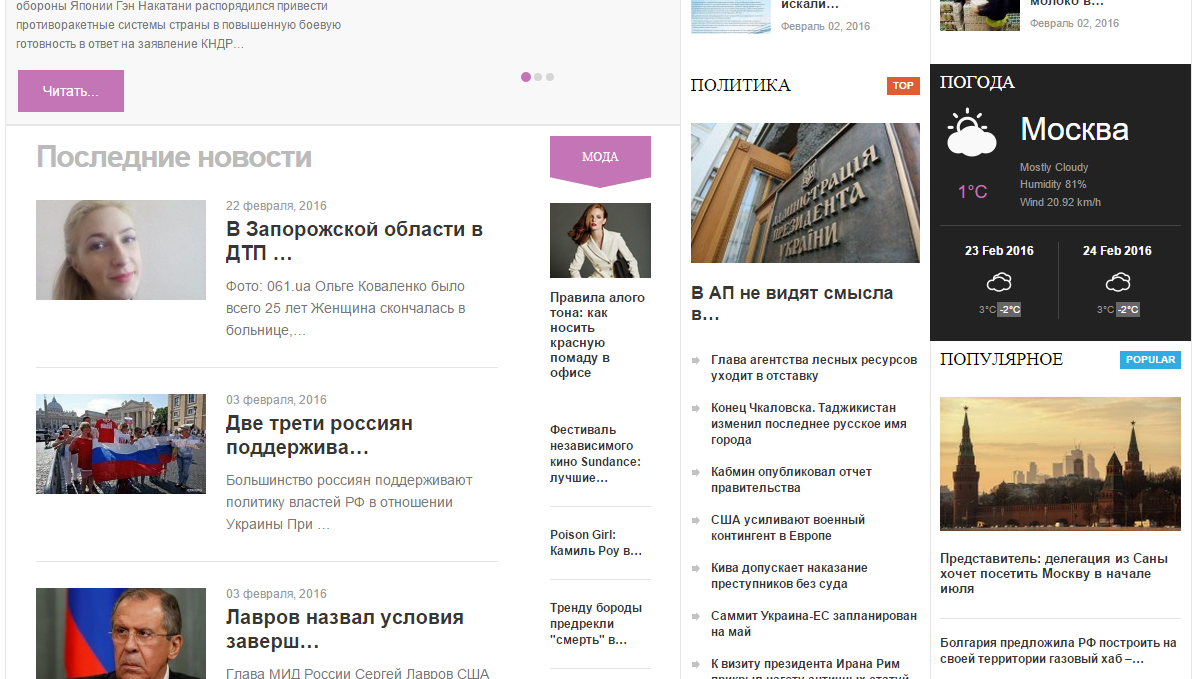Image resolution: width=1197 pixels, height=679 pixels.
Task: Open headline В Запорожской области в ДТП
Action: 354,241
